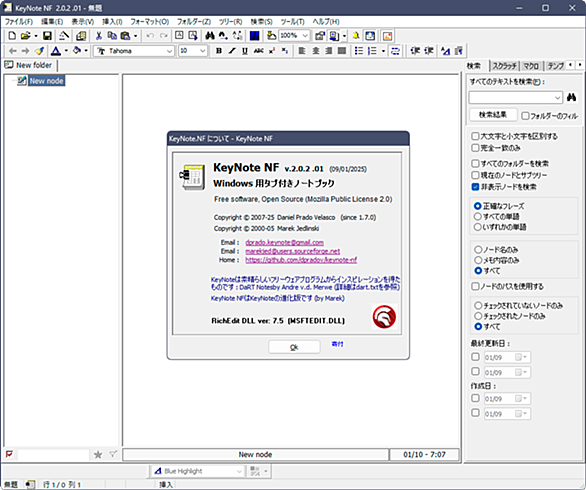Screen dimensions: 586x490
Task: Align the paragraph left
Action: click(302, 51)
